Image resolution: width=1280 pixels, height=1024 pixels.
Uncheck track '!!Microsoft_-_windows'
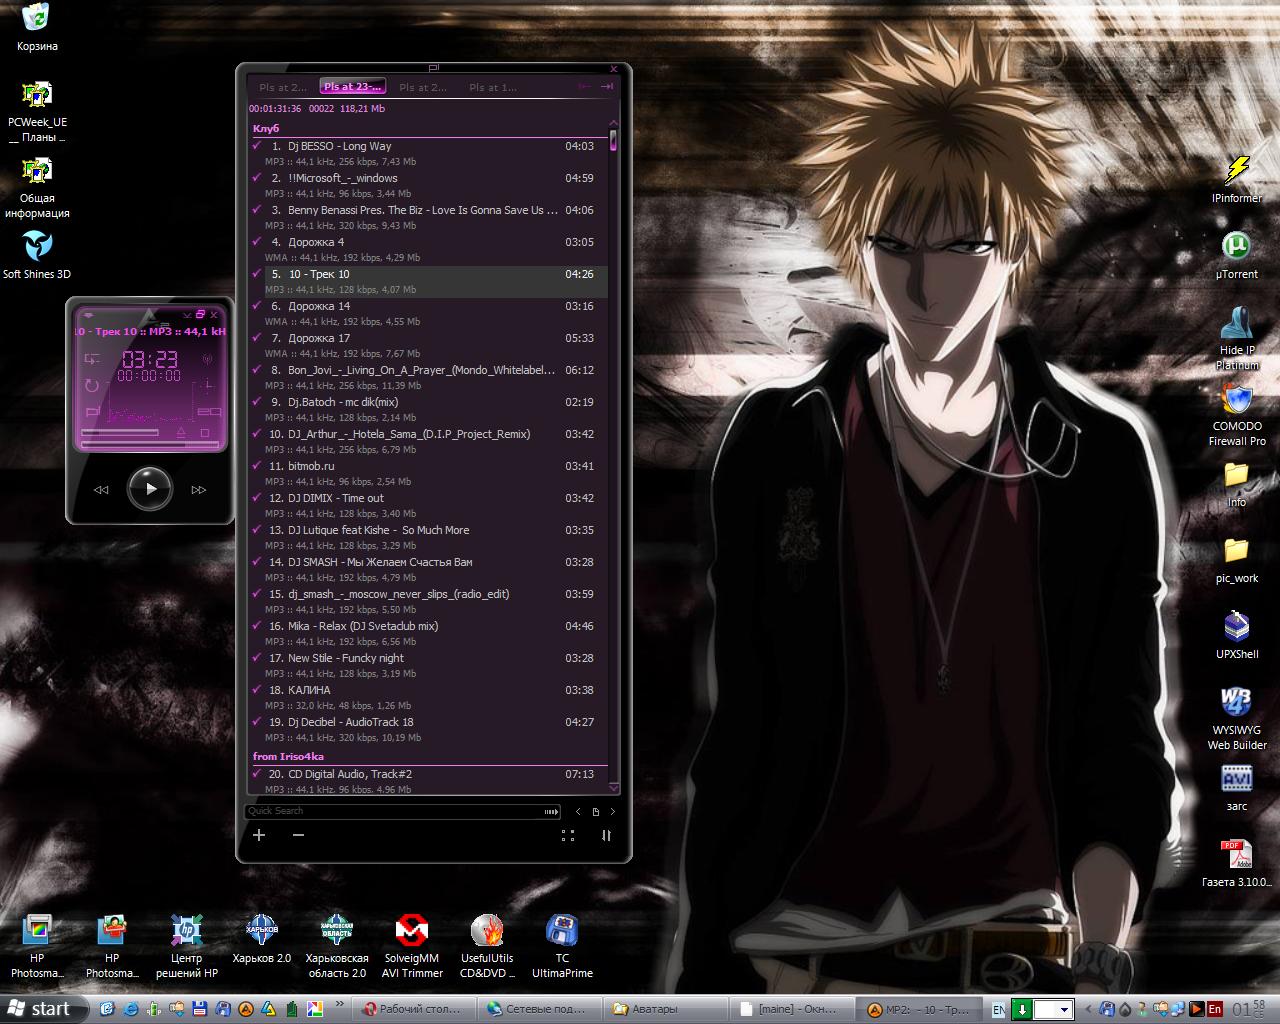click(x=257, y=178)
